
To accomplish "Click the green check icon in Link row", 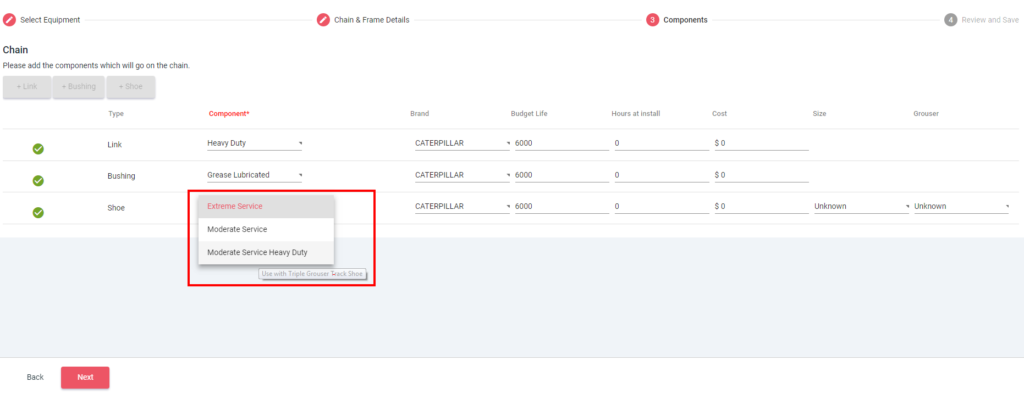I will [x=38, y=149].
